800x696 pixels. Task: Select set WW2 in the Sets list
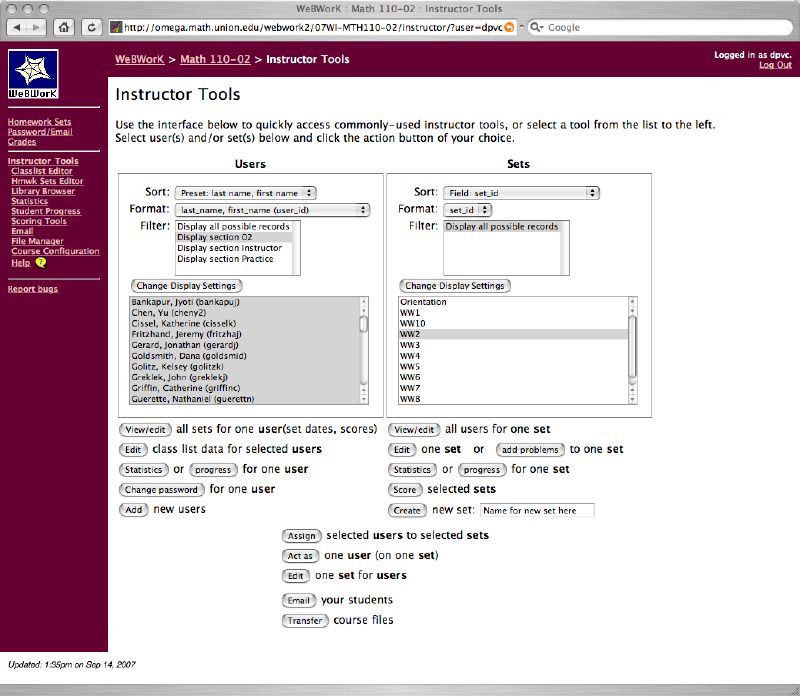(513, 334)
